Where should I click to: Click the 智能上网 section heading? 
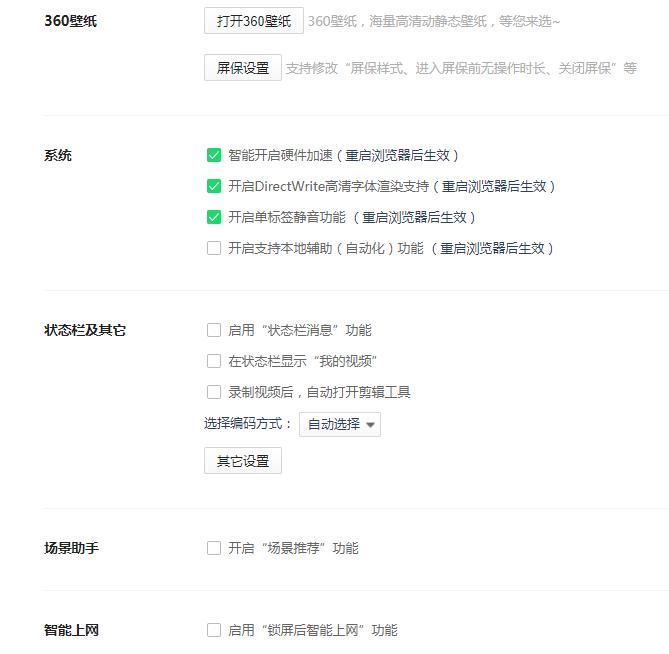pos(71,630)
